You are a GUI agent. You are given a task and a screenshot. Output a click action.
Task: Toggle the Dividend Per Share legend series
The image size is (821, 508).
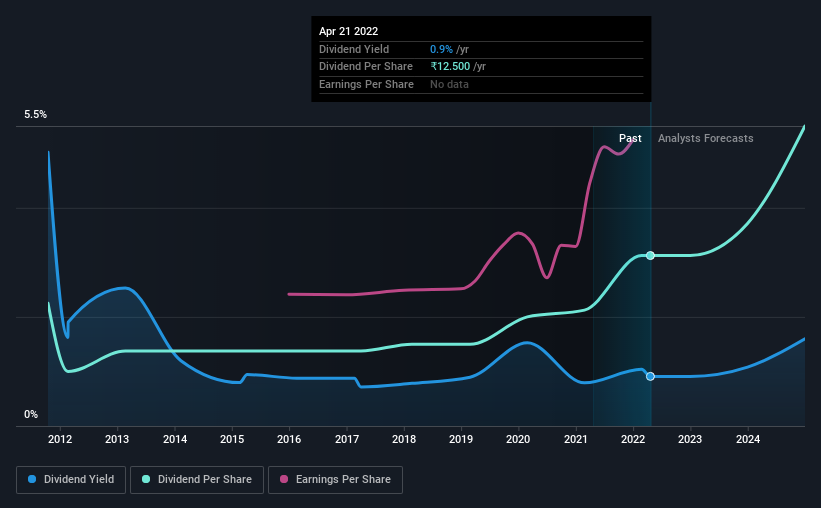click(197, 480)
